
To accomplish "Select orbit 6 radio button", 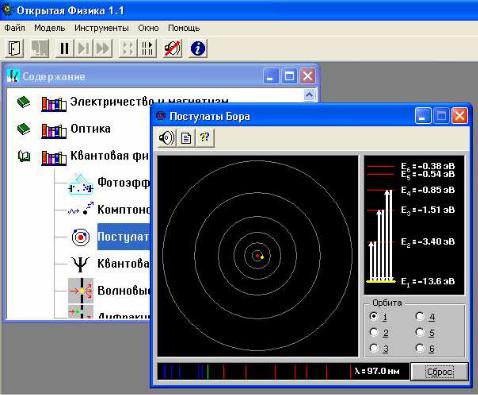I will click(x=420, y=348).
